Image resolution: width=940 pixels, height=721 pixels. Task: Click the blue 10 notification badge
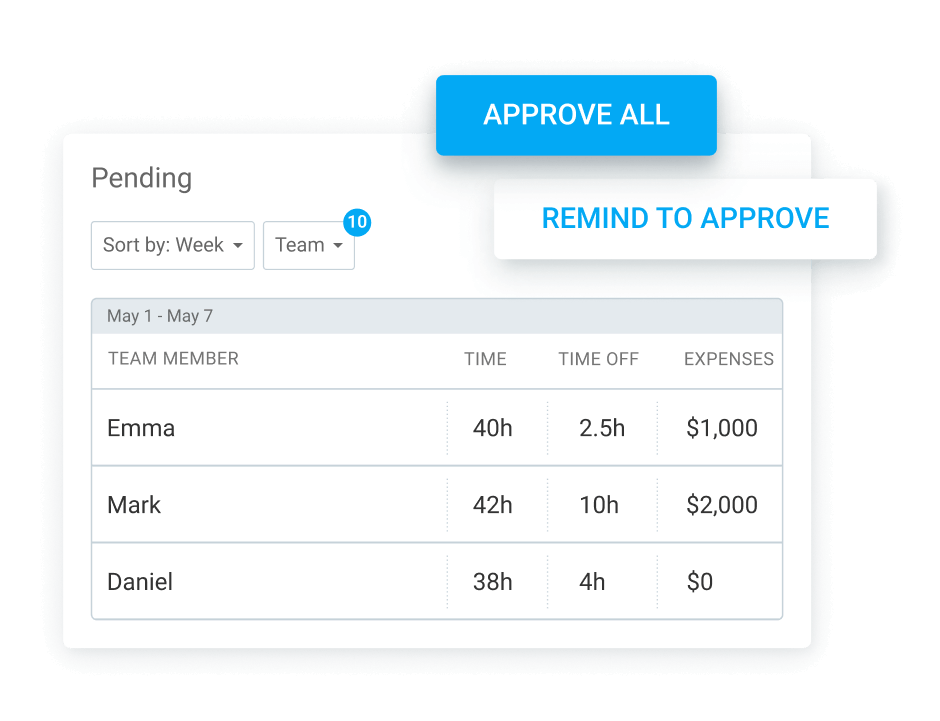(x=357, y=222)
